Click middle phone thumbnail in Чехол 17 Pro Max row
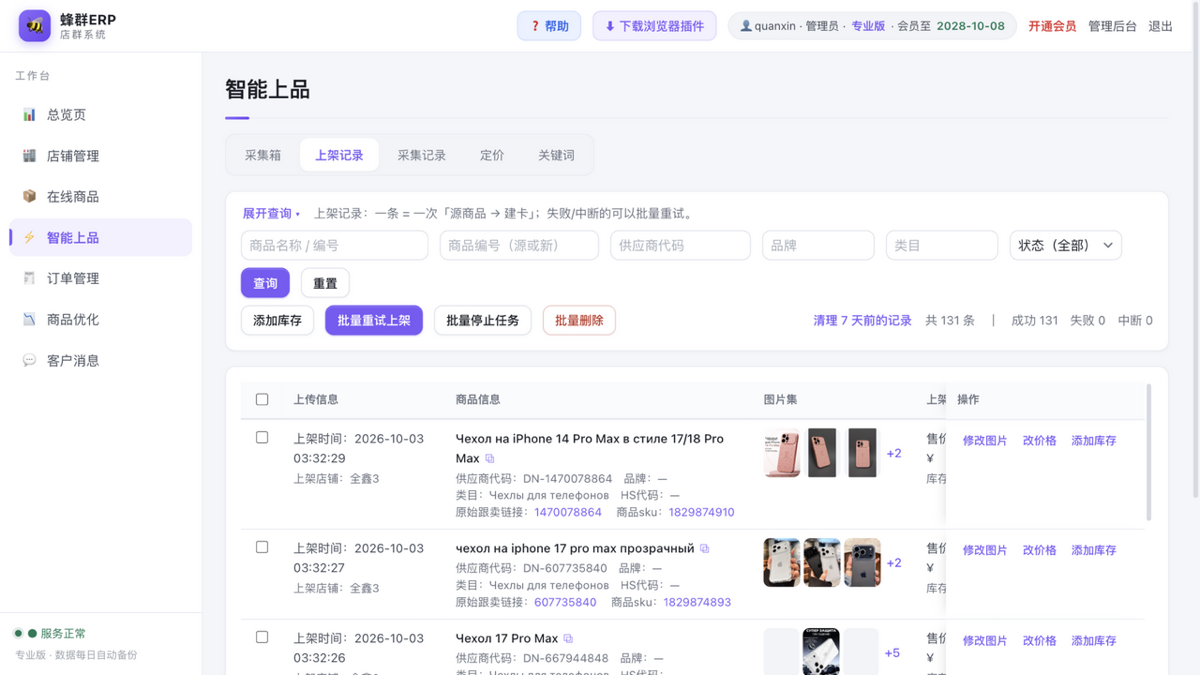Viewport: 1200px width, 675px height. (821, 651)
